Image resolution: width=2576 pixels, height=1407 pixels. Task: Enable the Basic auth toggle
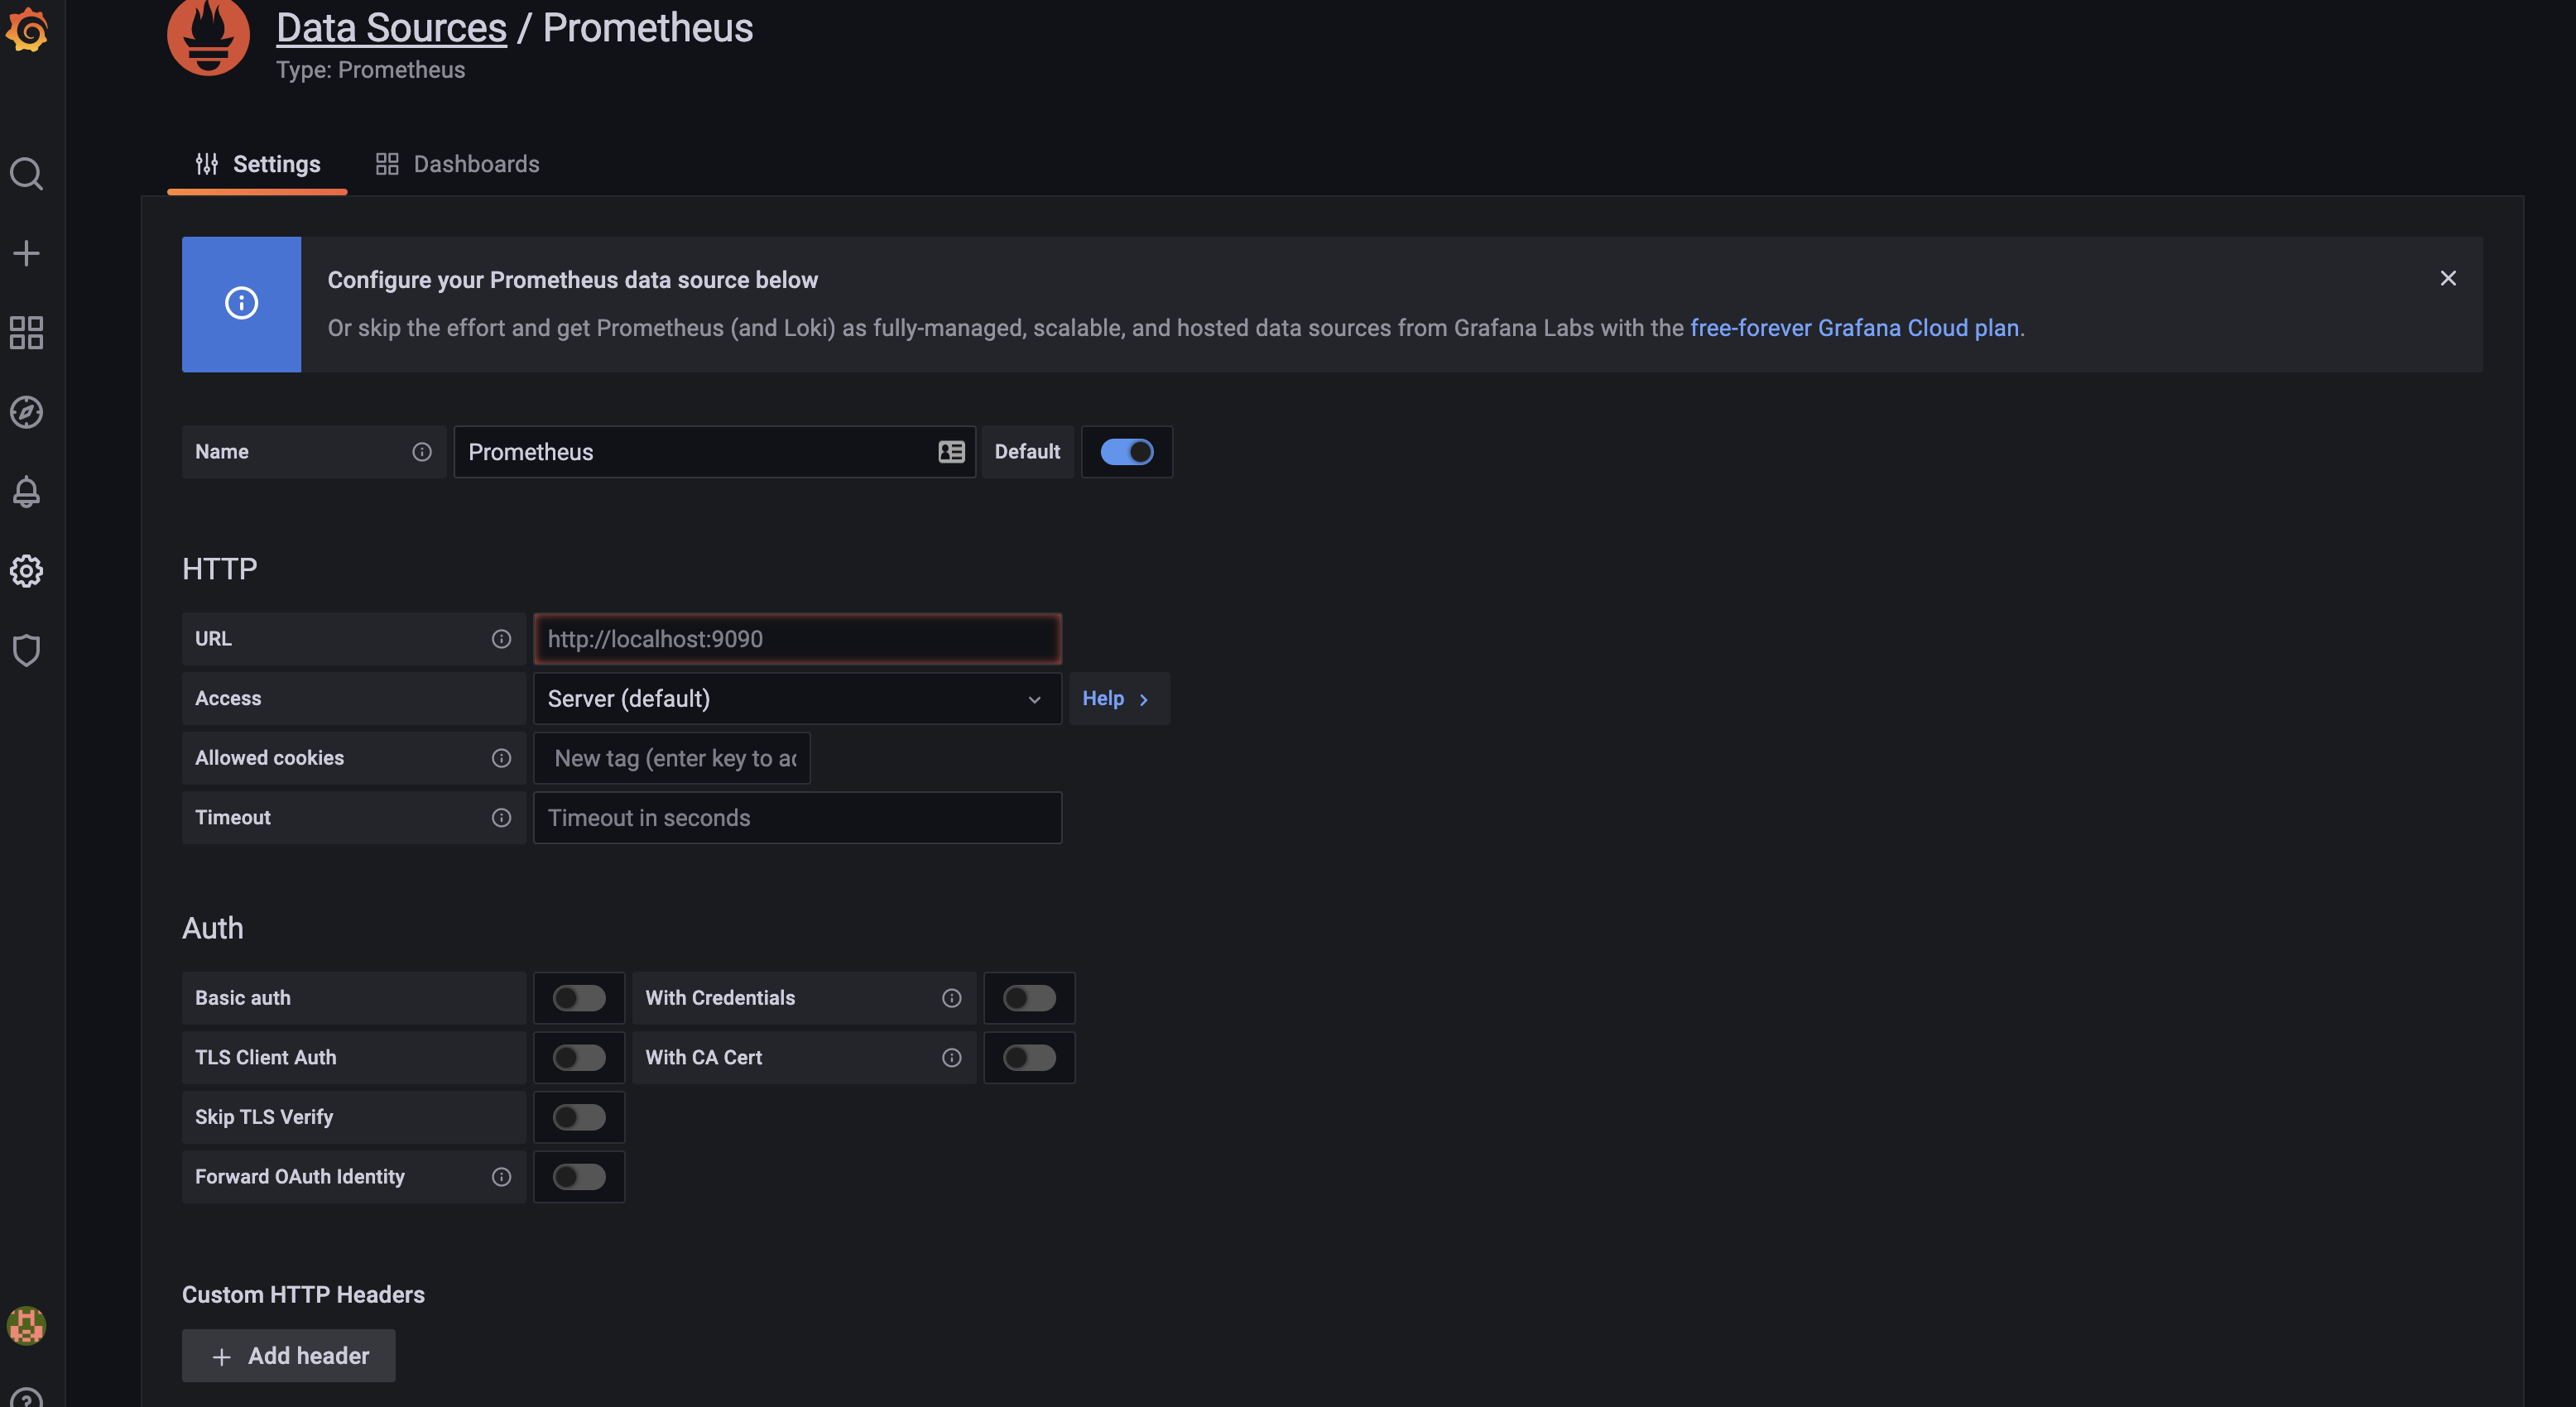(577, 996)
